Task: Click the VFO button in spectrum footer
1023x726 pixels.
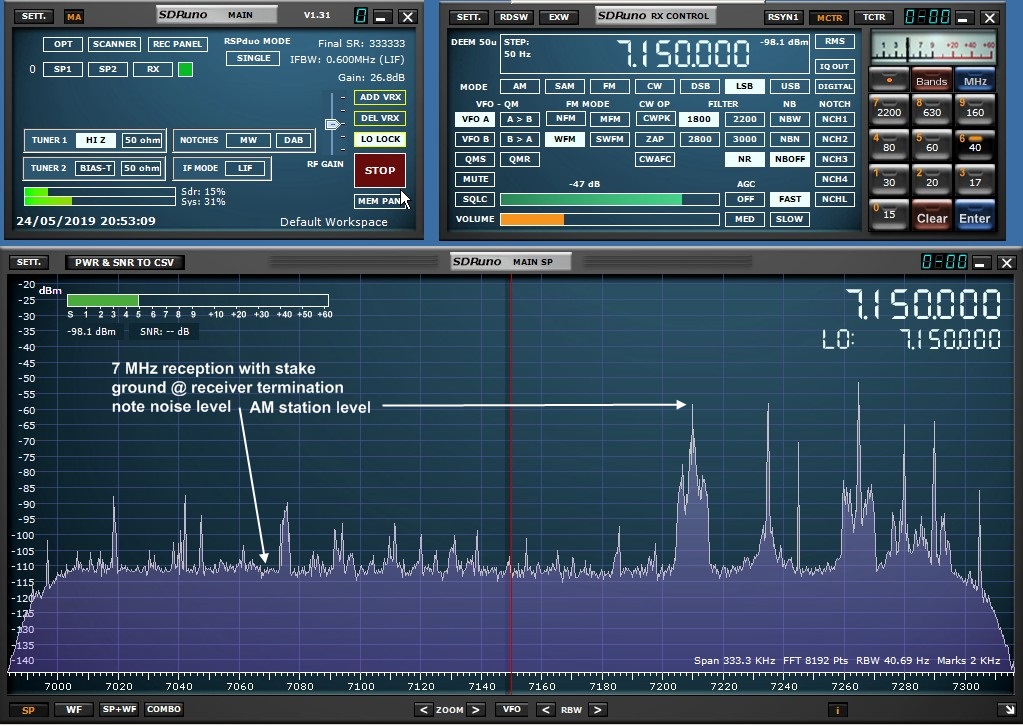Action: click(512, 710)
